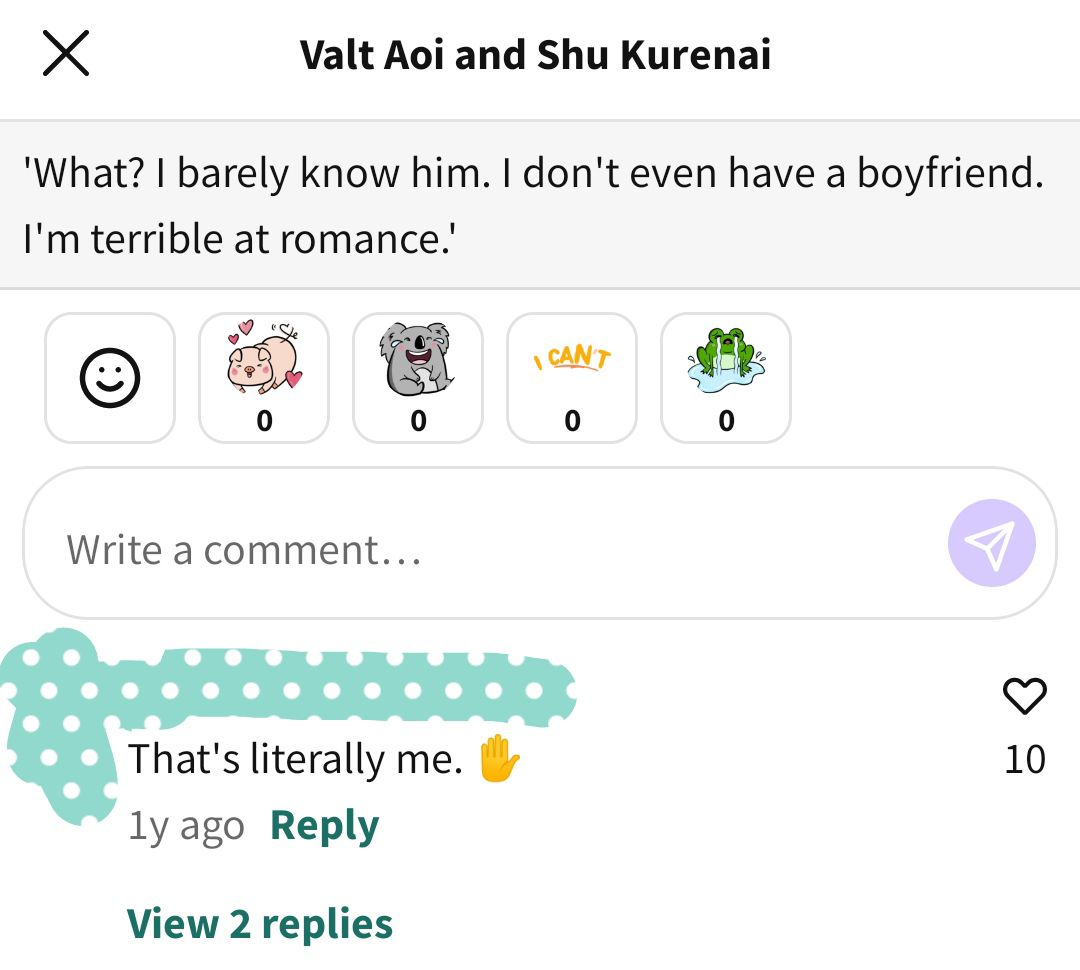Click the Write a comment field

point(540,543)
